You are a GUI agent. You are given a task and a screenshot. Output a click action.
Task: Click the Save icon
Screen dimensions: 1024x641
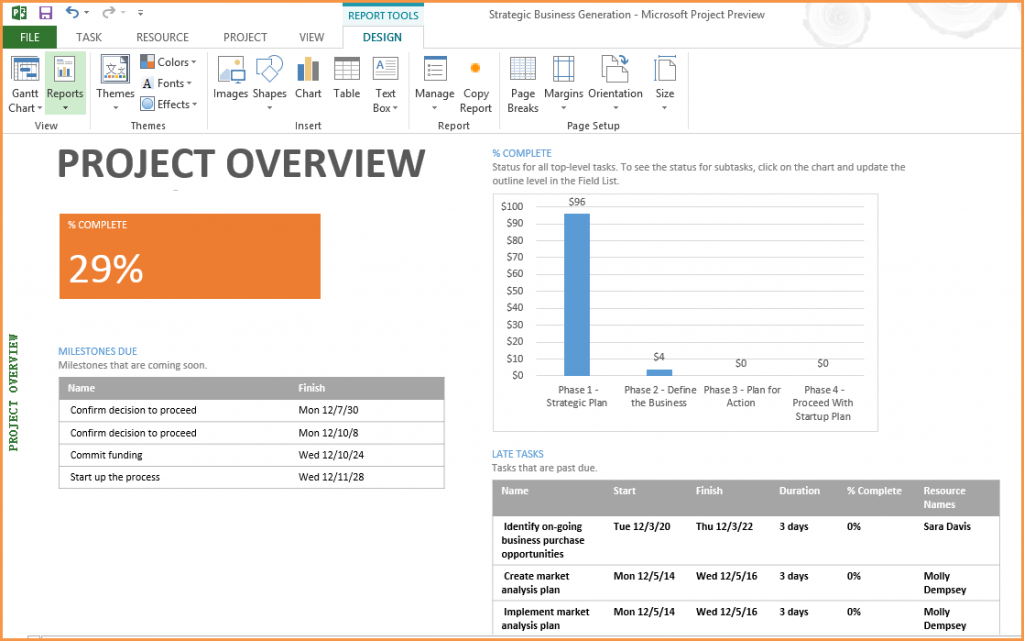pyautogui.click(x=45, y=12)
